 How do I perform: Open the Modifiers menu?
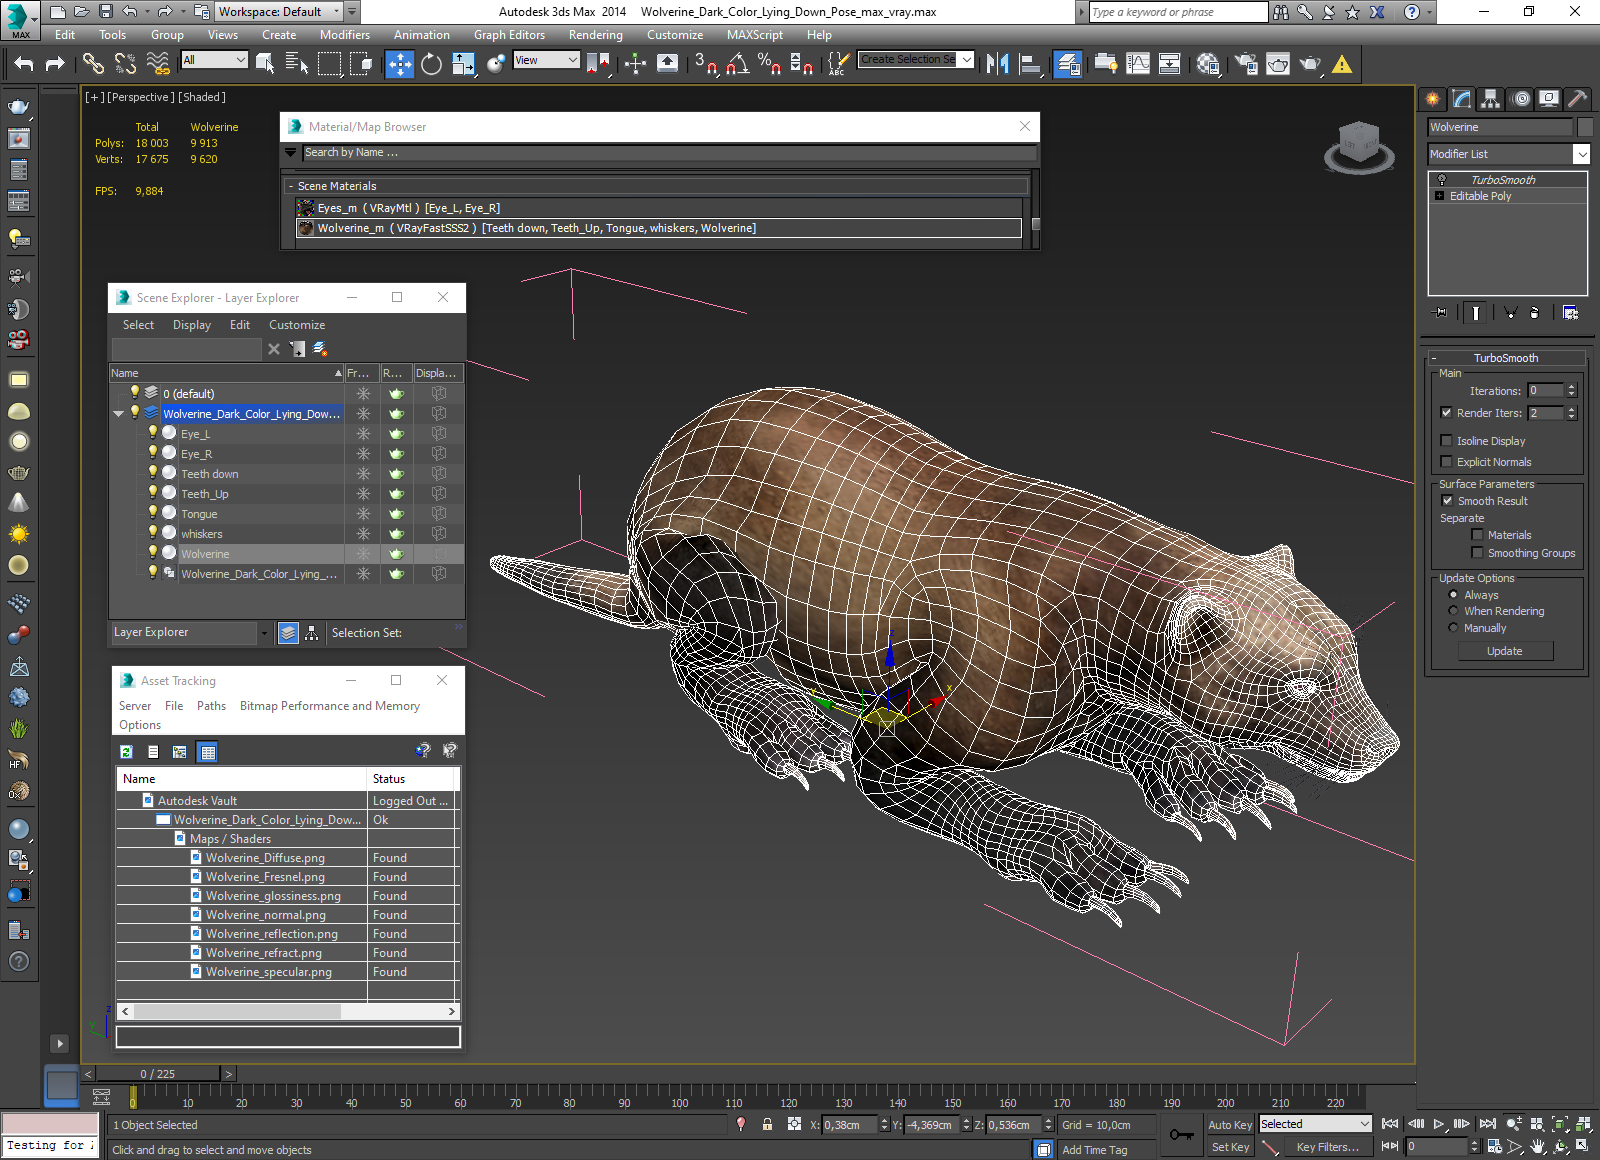[345, 35]
